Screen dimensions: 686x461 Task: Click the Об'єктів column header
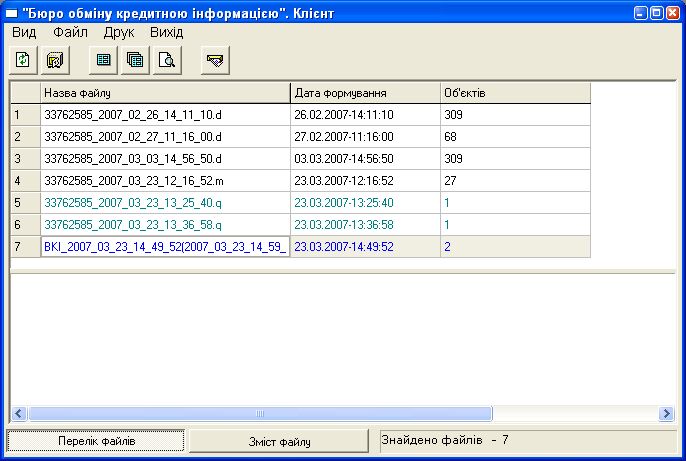coord(515,93)
